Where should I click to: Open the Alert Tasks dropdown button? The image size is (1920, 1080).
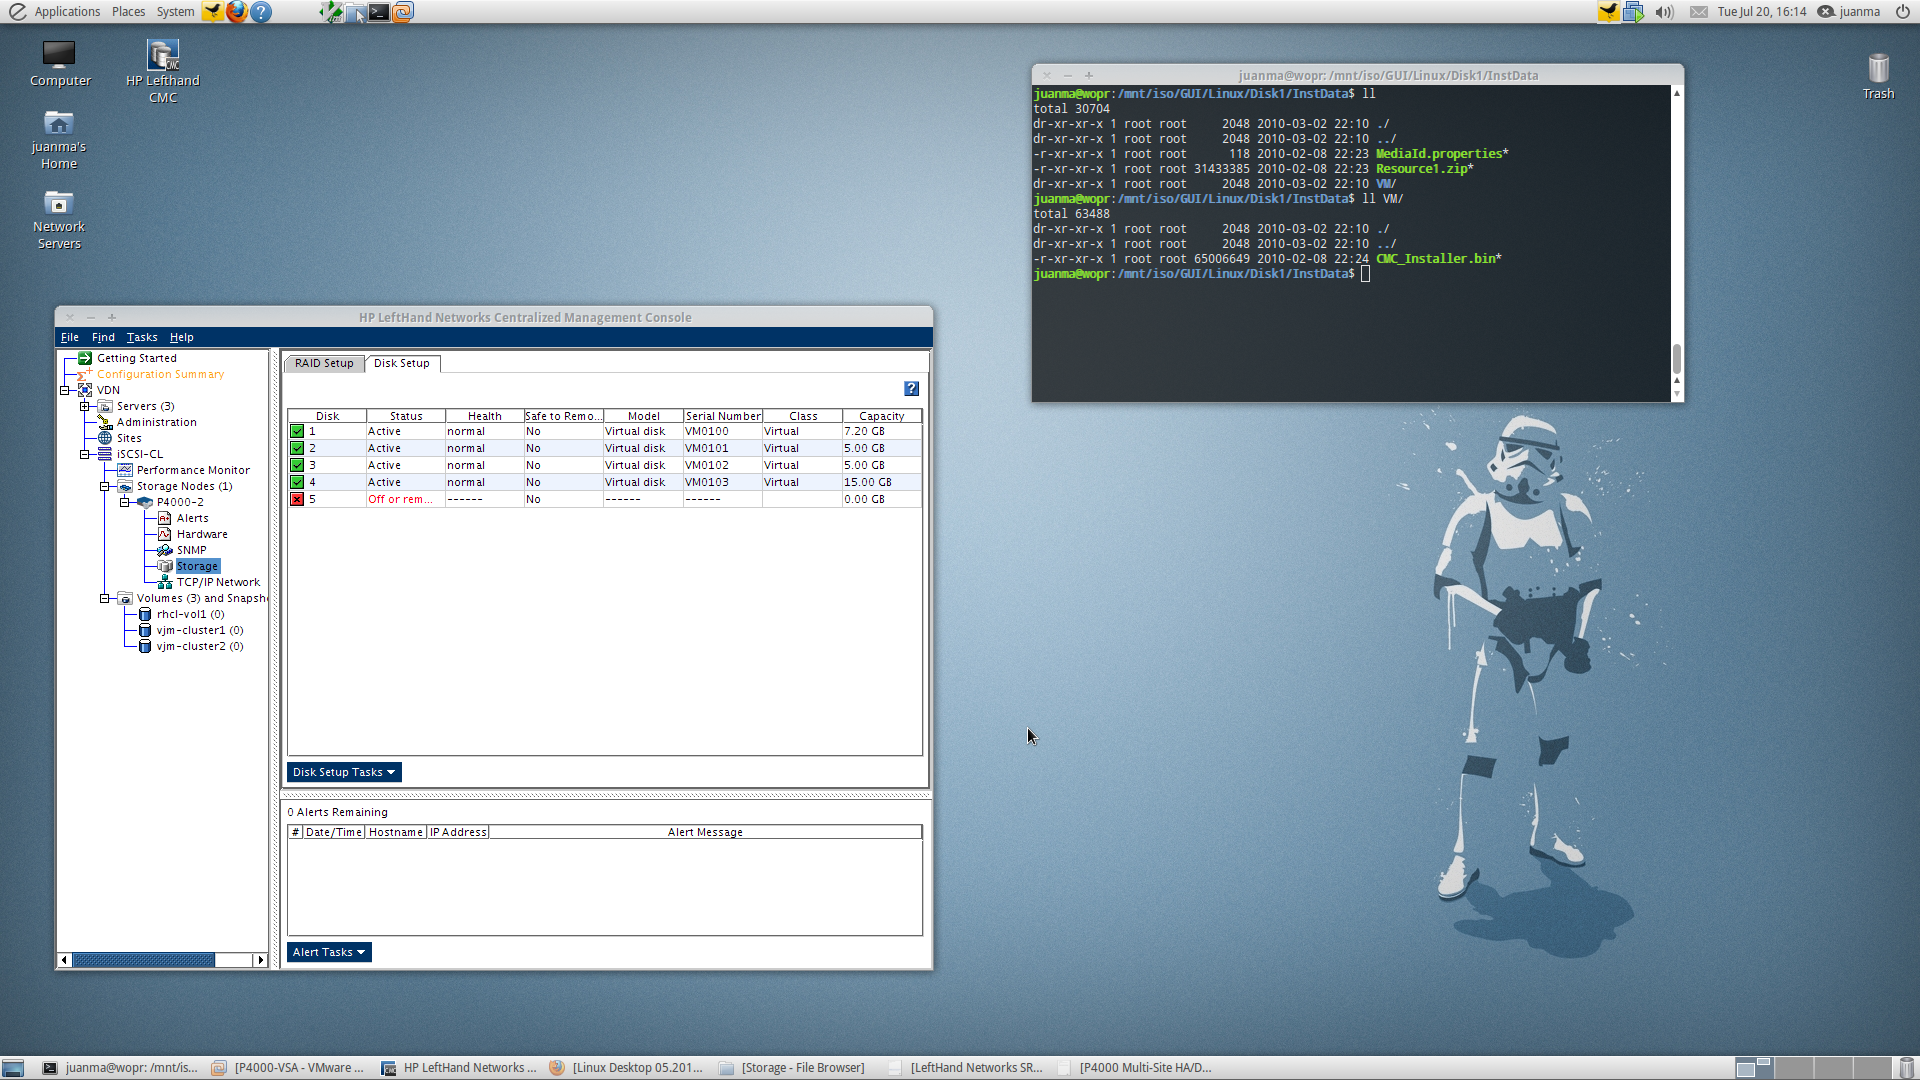coord(329,952)
